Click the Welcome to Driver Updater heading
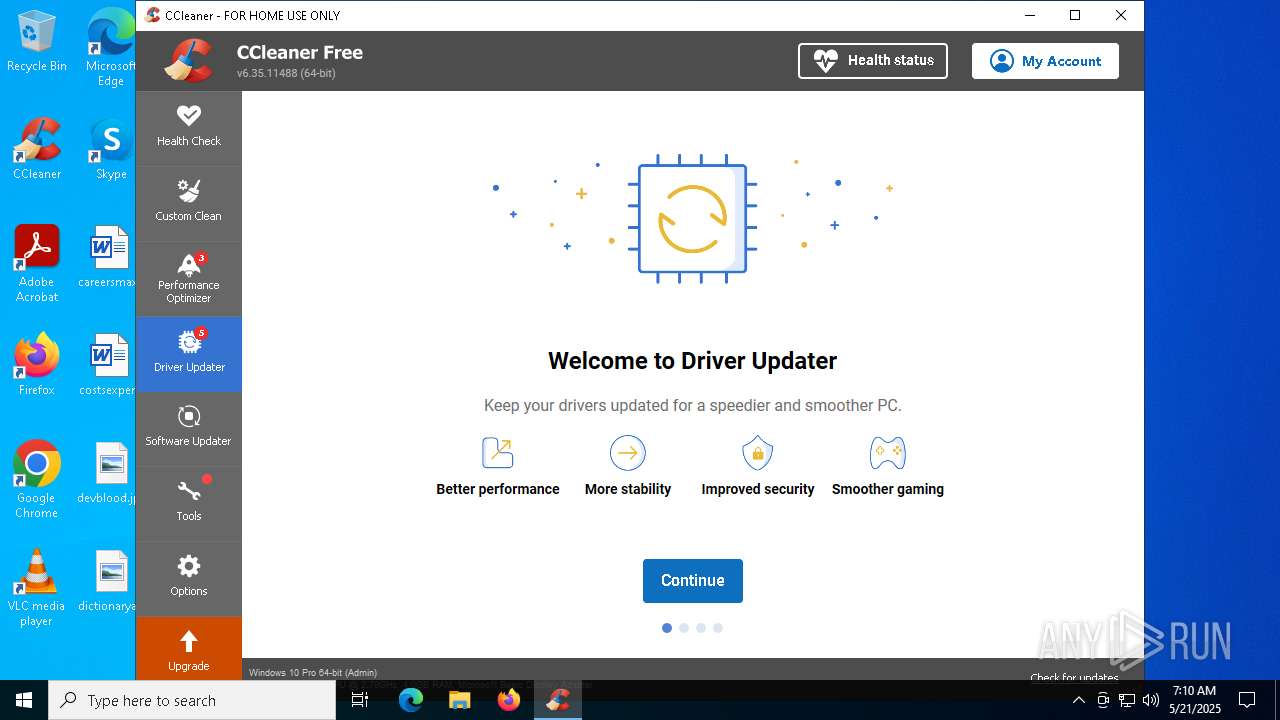 (692, 361)
